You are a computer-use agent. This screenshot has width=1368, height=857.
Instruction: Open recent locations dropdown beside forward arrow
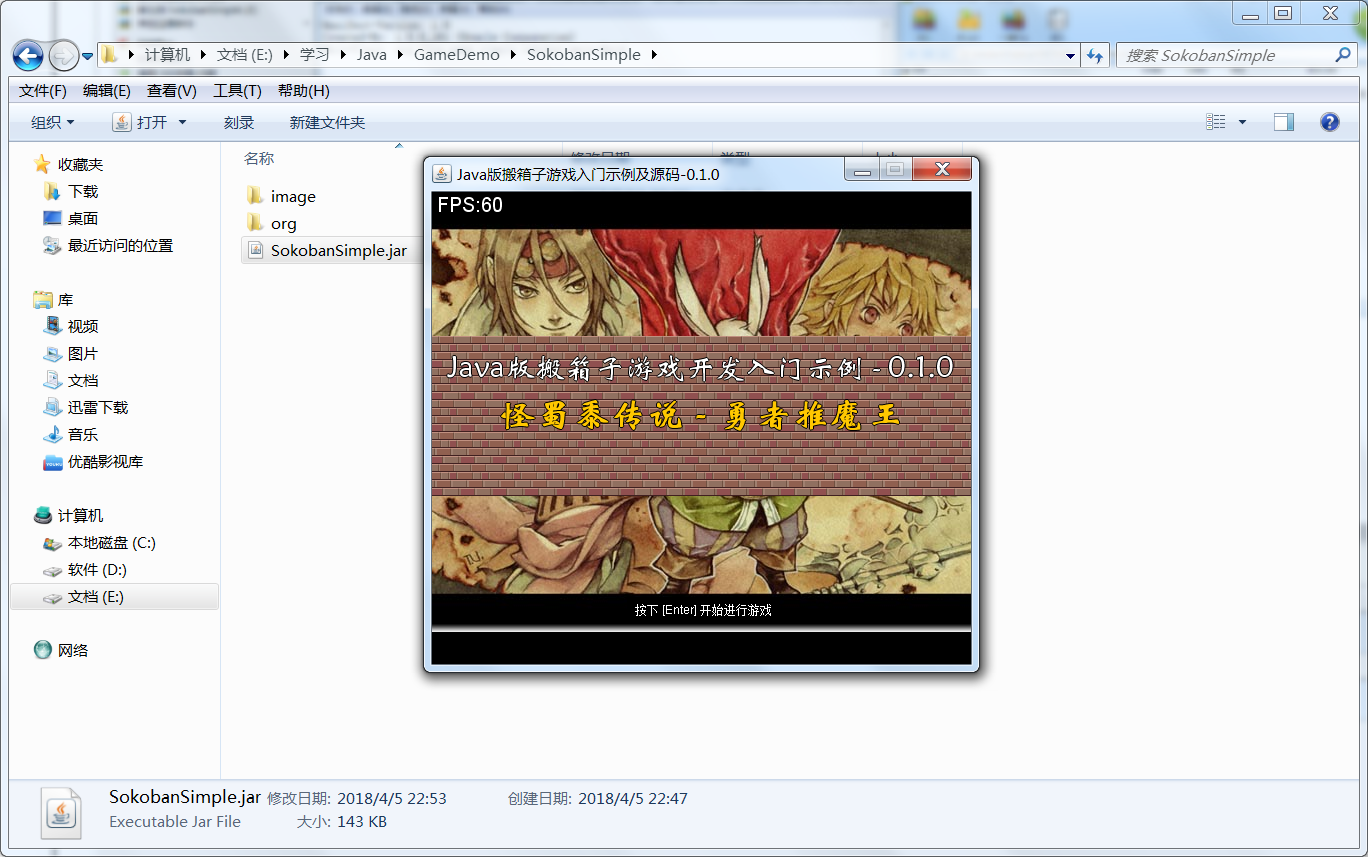click(88, 56)
